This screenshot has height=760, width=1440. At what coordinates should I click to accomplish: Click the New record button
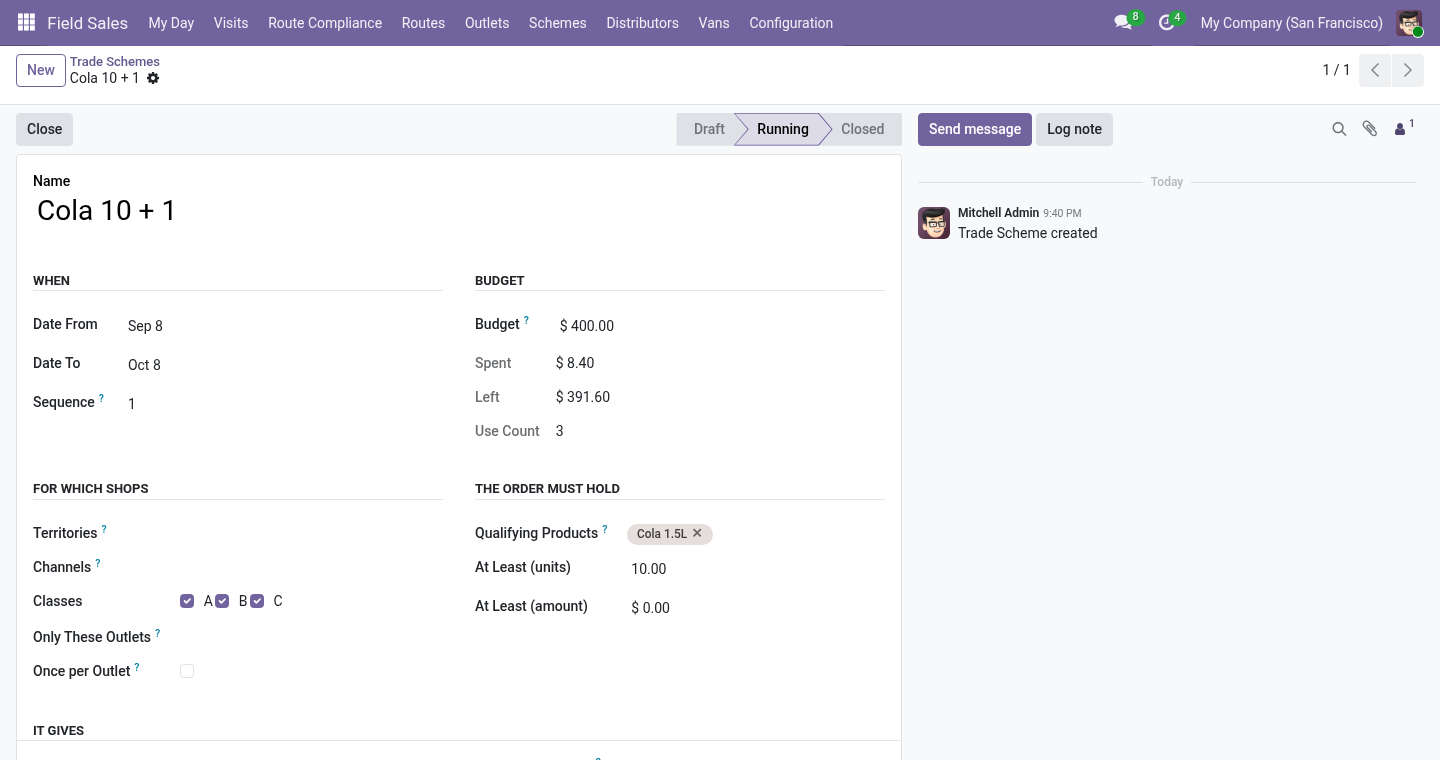[x=41, y=70]
